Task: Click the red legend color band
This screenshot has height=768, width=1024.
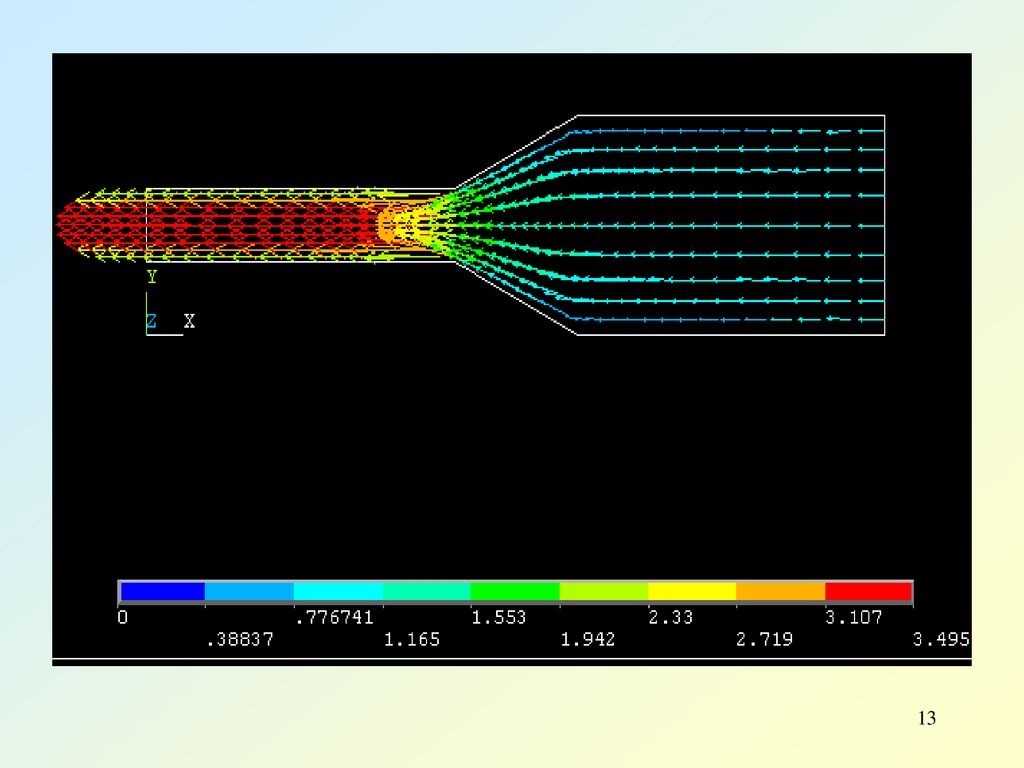Action: [x=869, y=592]
